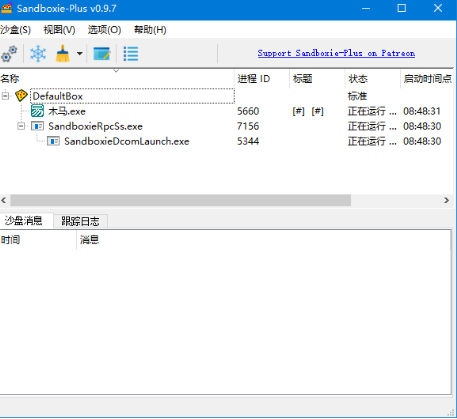Collapse the DefaultBox tree node
The height and width of the screenshot is (419, 457).
click(x=5, y=96)
